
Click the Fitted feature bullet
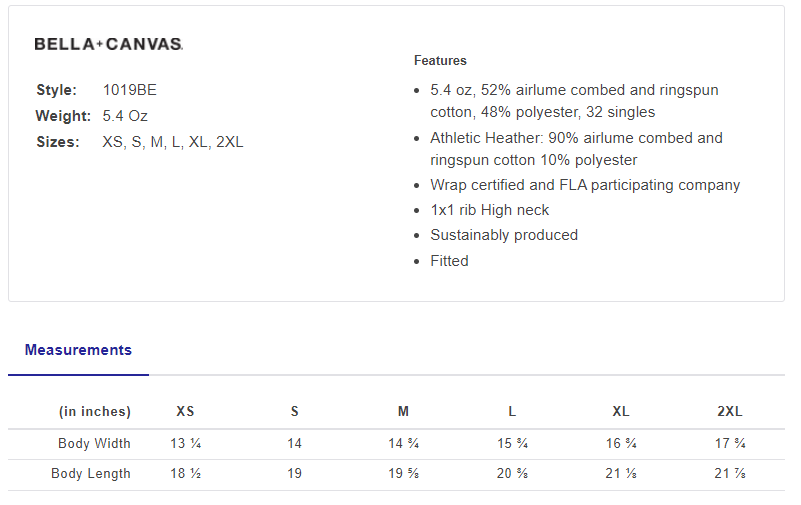[449, 261]
